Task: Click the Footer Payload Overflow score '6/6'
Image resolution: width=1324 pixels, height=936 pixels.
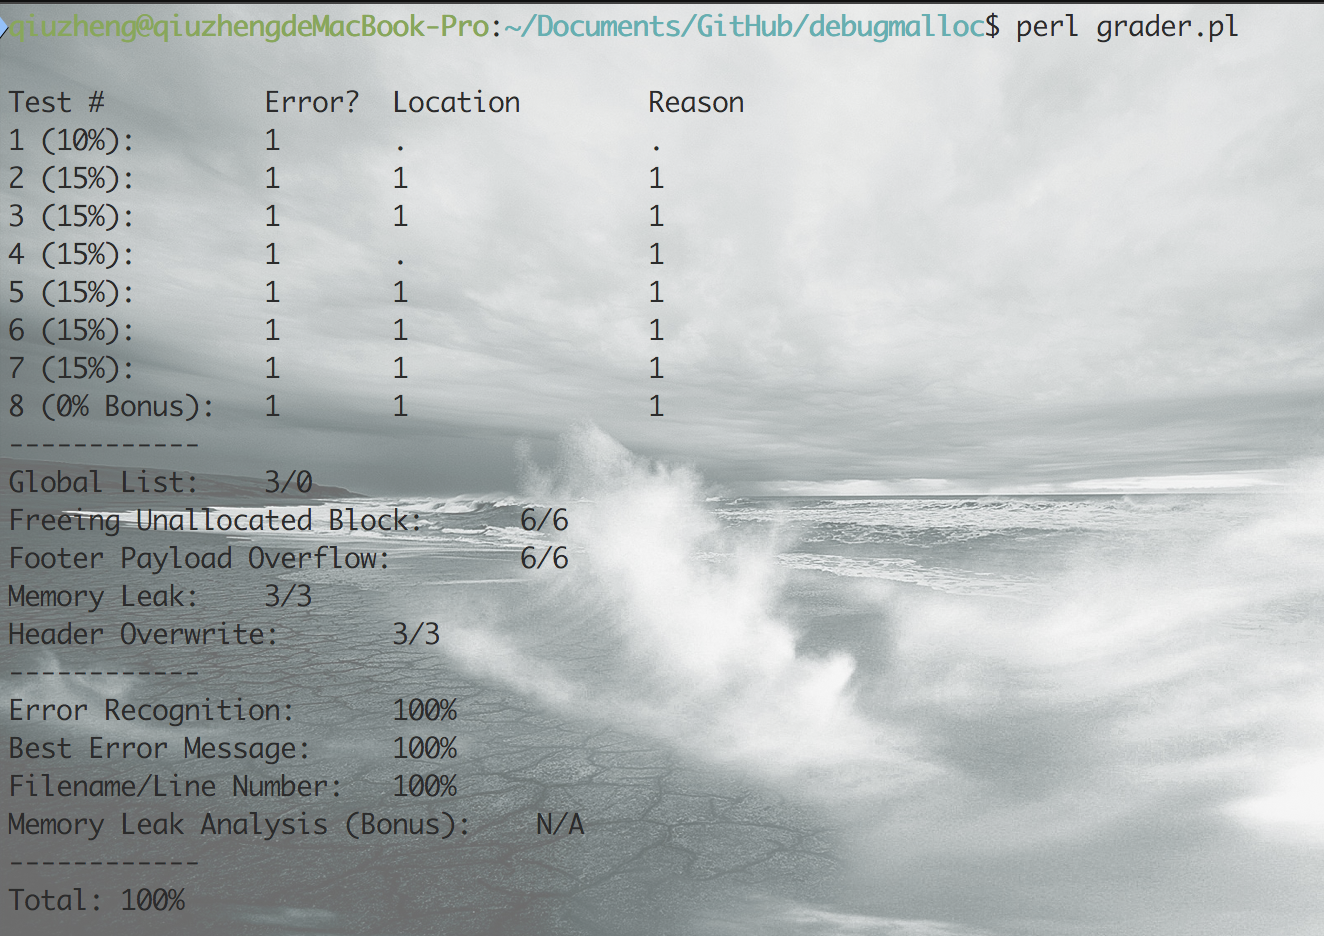Action: 544,558
